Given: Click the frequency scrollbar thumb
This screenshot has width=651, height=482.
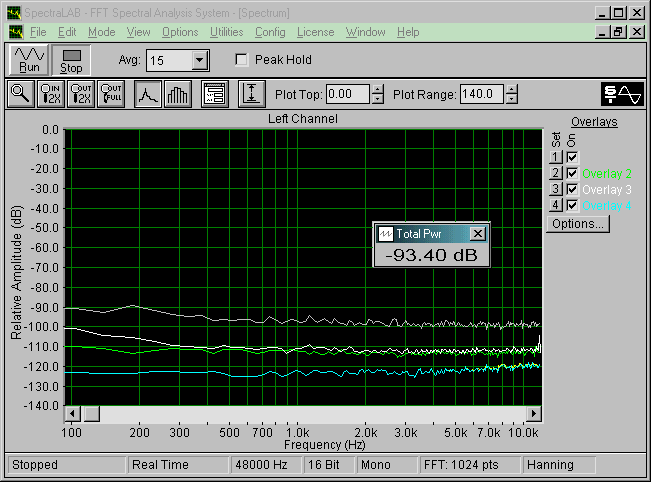Looking at the screenshot, I should (x=92, y=413).
